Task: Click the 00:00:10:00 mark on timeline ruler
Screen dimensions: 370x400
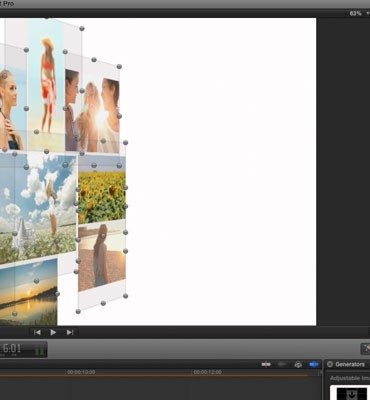Action: pos(81,372)
